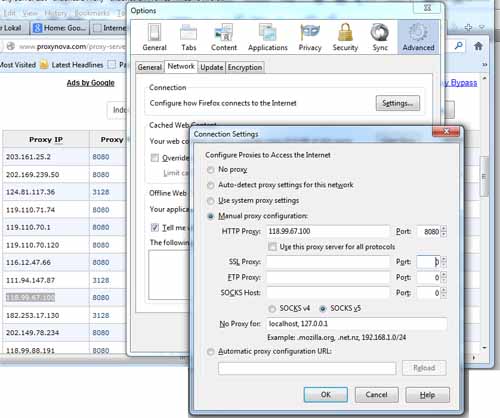
Task: Click the search magnifier icon in browser
Action: 459,46
